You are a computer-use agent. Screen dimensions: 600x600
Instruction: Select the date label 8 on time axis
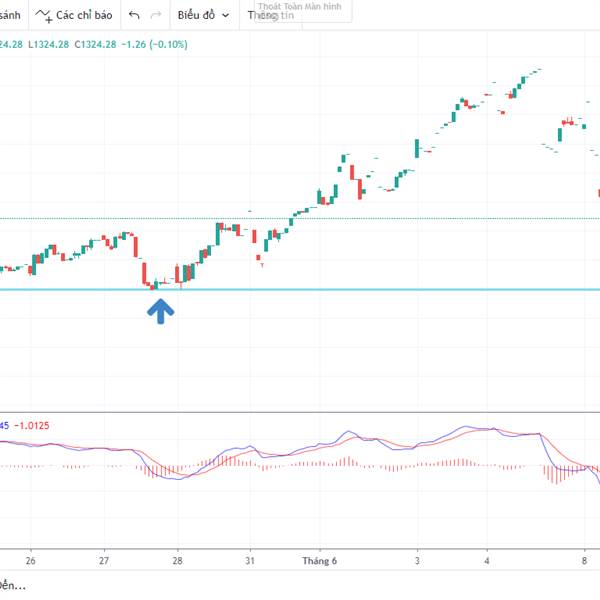click(584, 561)
